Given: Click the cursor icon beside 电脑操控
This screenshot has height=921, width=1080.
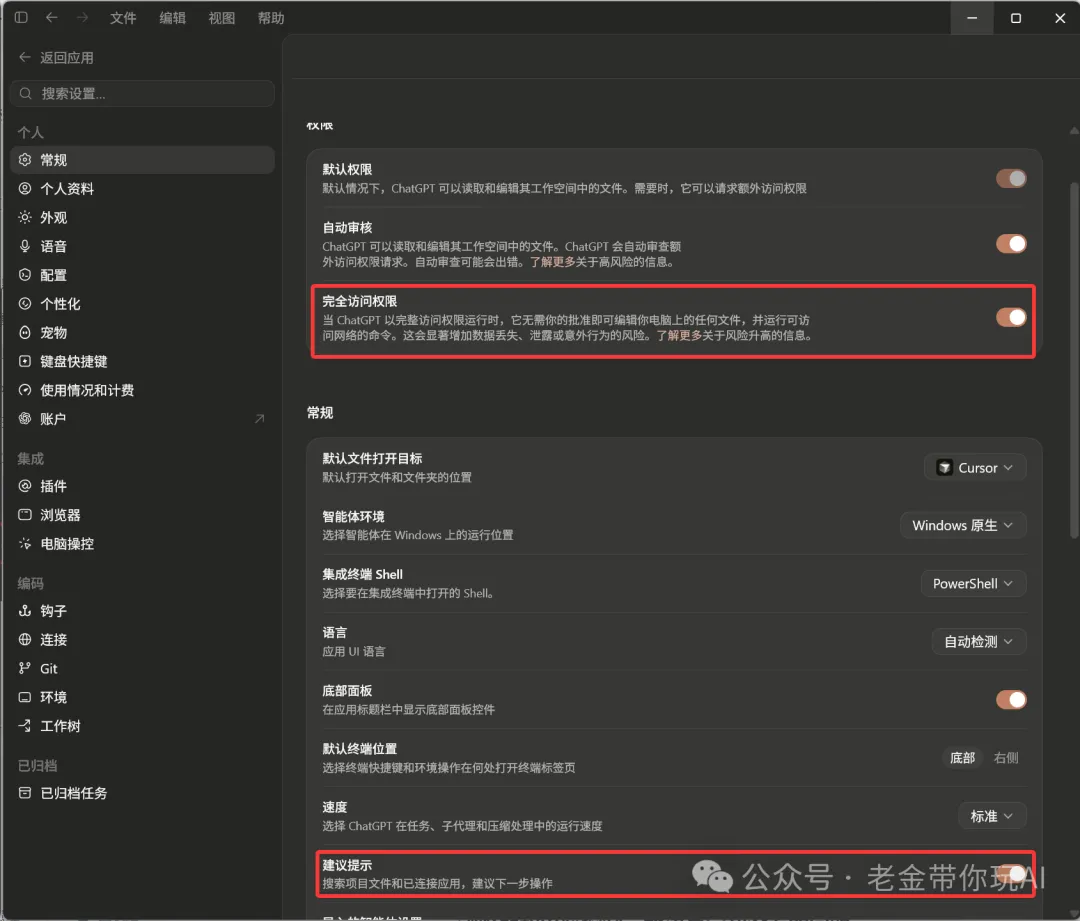Looking at the screenshot, I should (x=25, y=544).
